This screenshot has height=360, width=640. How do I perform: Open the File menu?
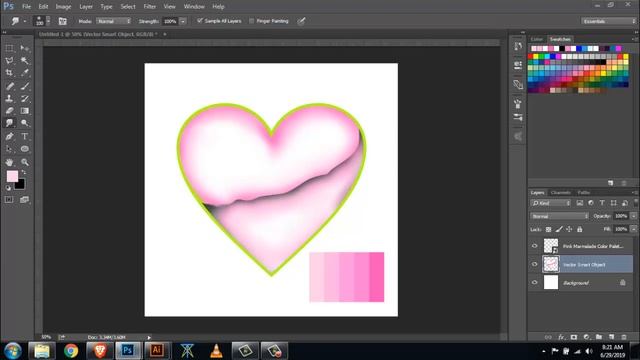[x=27, y=7]
